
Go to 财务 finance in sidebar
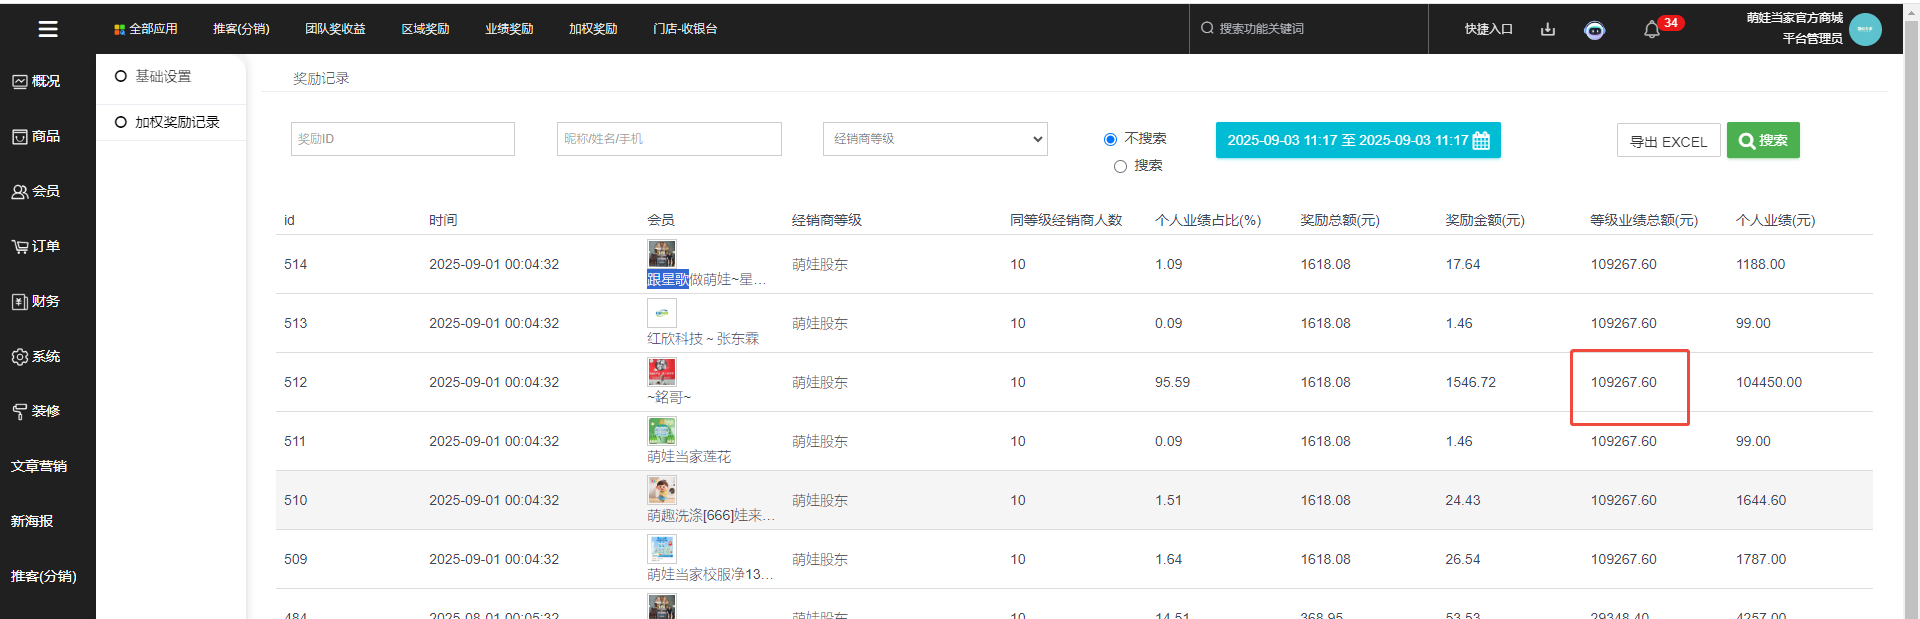coord(37,301)
